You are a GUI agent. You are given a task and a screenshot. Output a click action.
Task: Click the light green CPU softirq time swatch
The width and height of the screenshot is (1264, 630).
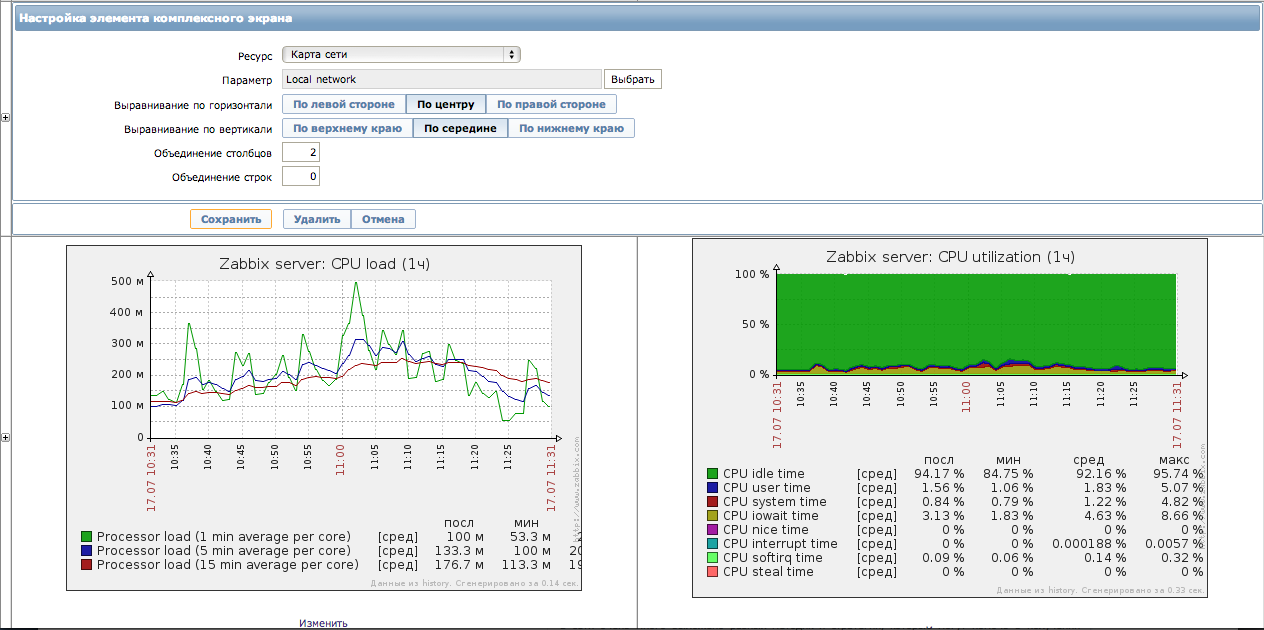tap(712, 558)
